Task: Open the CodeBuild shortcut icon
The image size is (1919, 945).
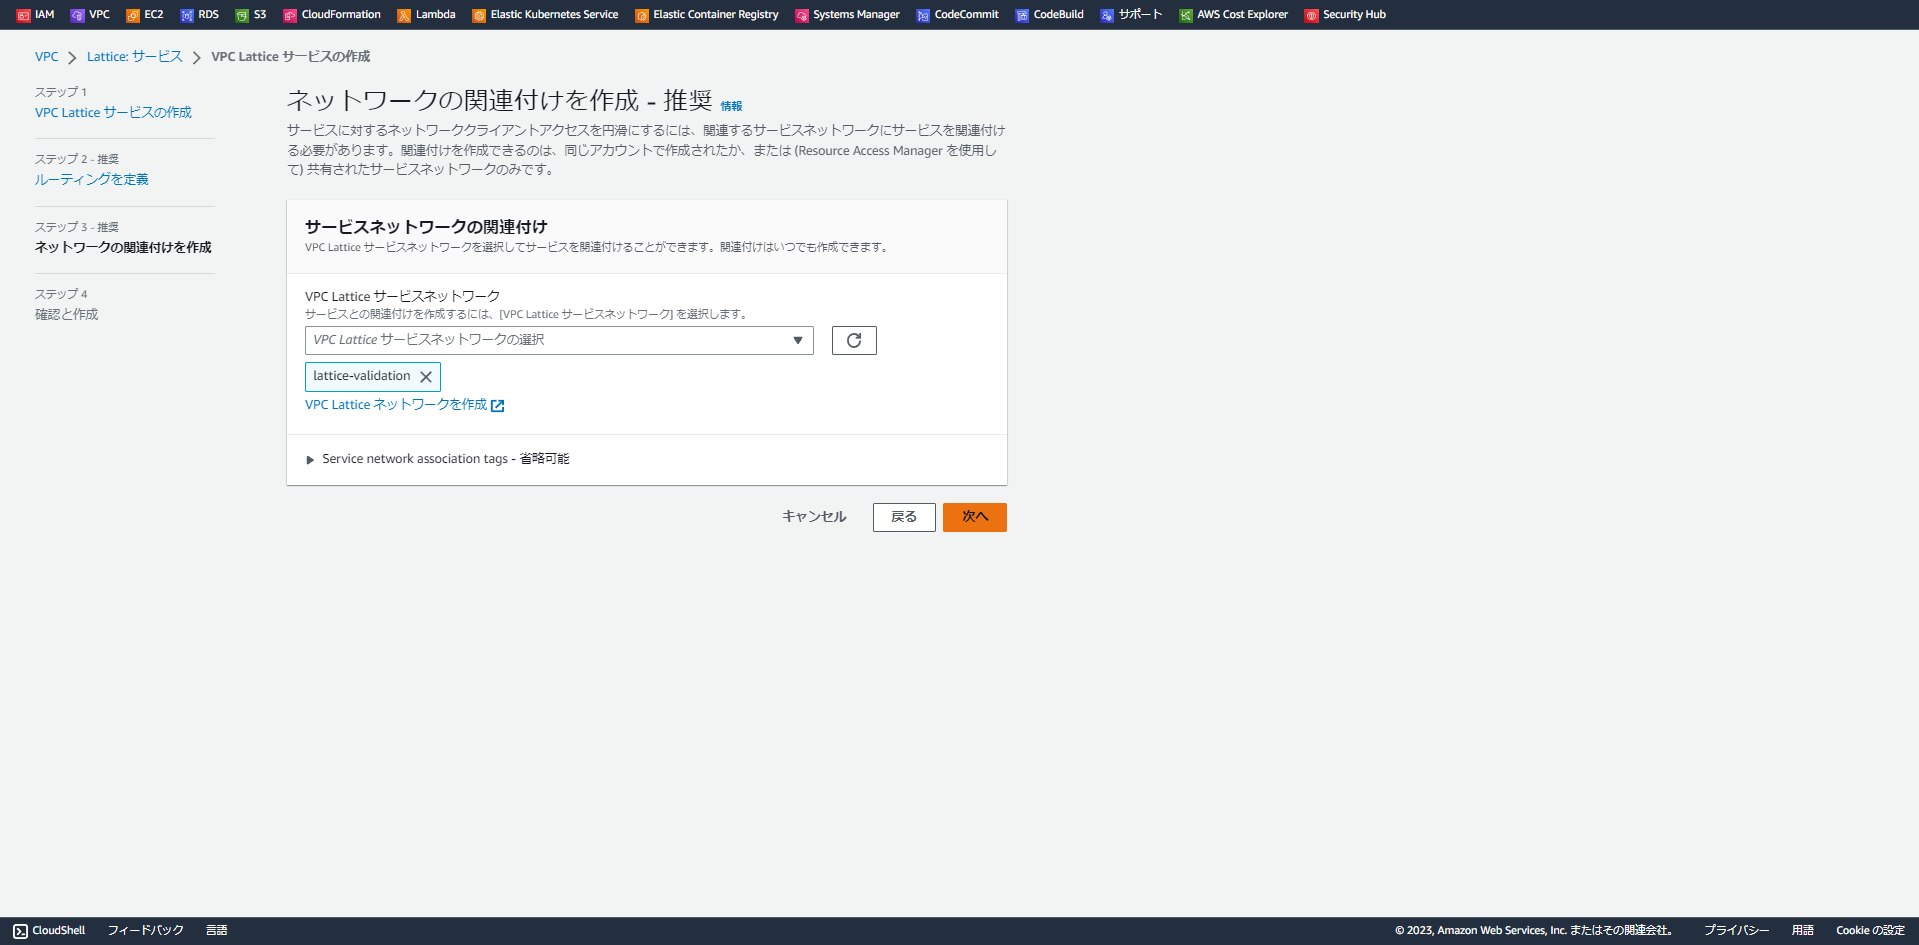Action: [x=1022, y=15]
